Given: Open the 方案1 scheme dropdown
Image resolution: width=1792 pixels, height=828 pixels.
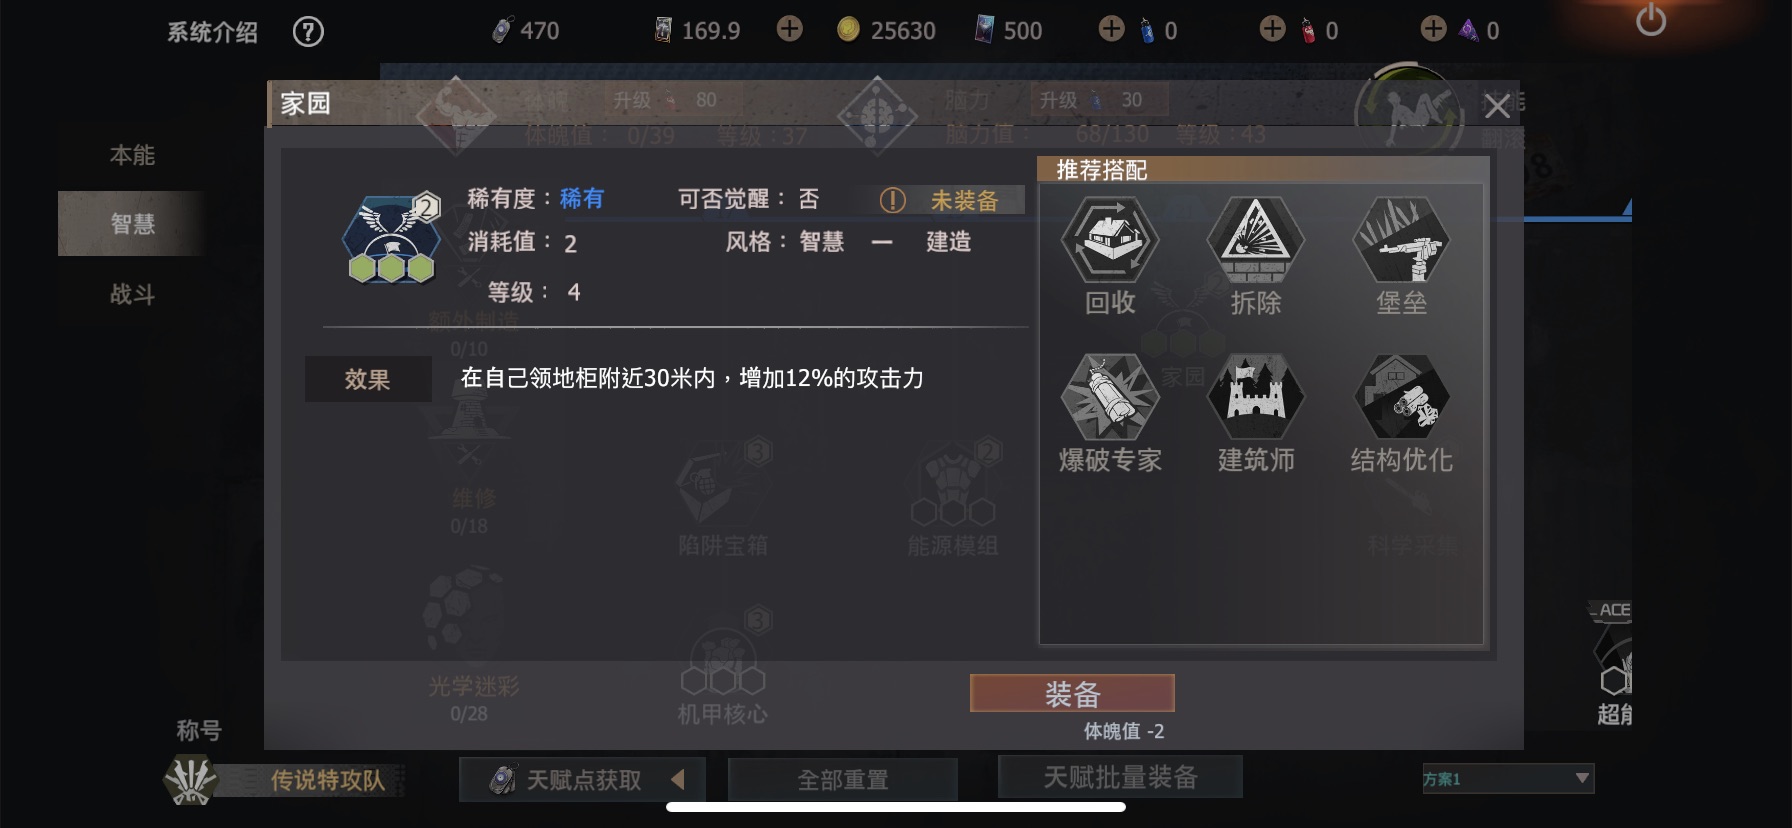Looking at the screenshot, I should [x=1508, y=778].
